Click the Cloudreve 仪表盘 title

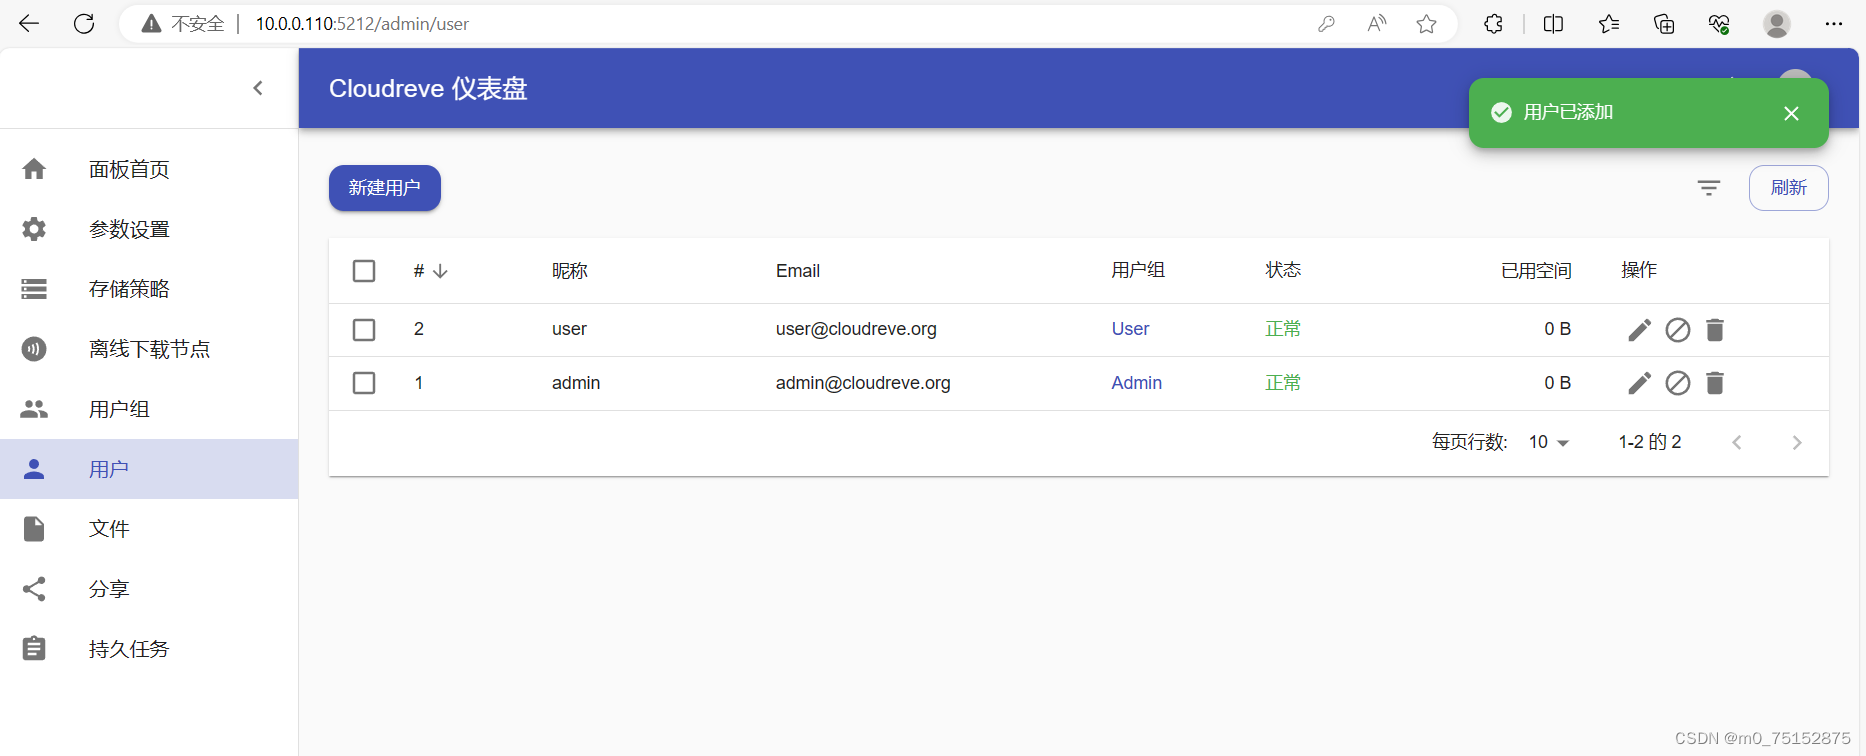click(428, 89)
